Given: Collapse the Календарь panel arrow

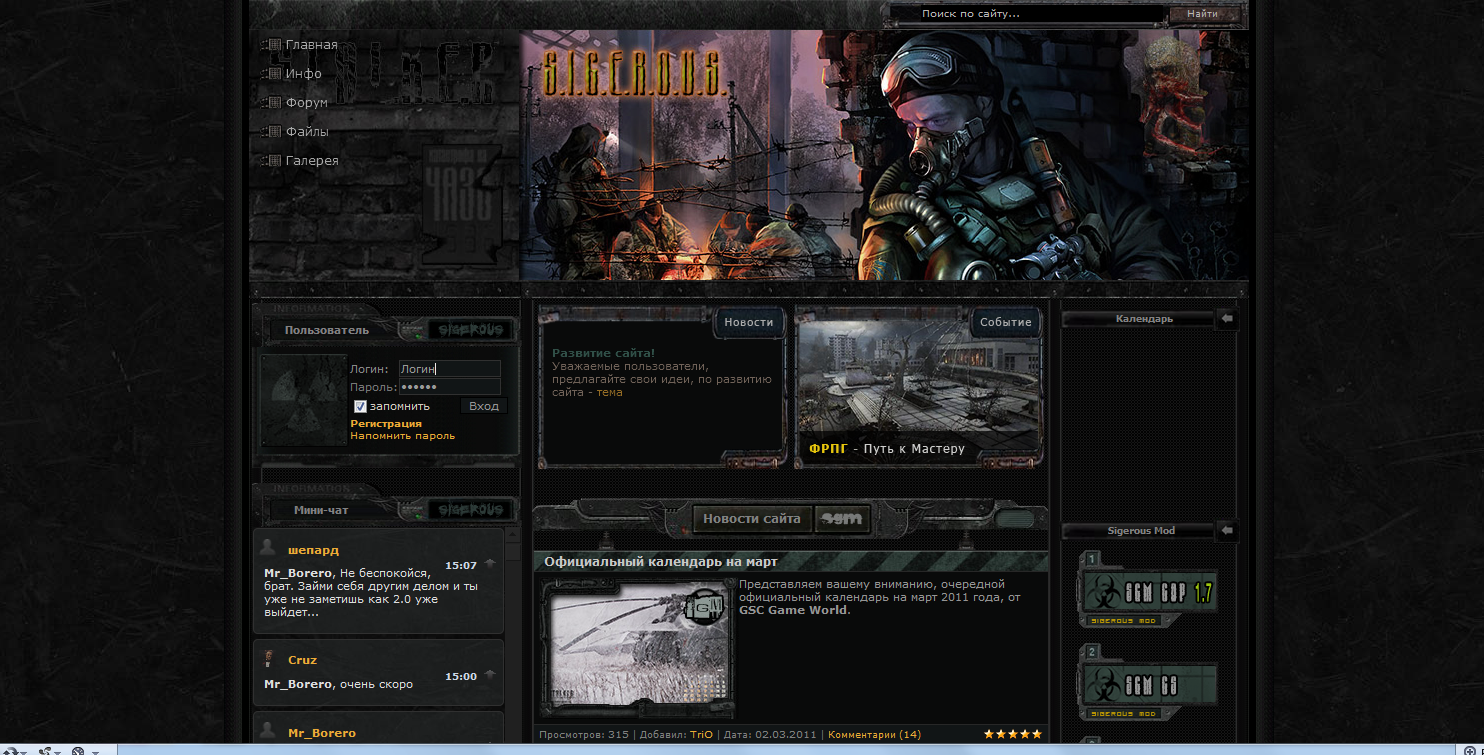Looking at the screenshot, I should point(1227,319).
